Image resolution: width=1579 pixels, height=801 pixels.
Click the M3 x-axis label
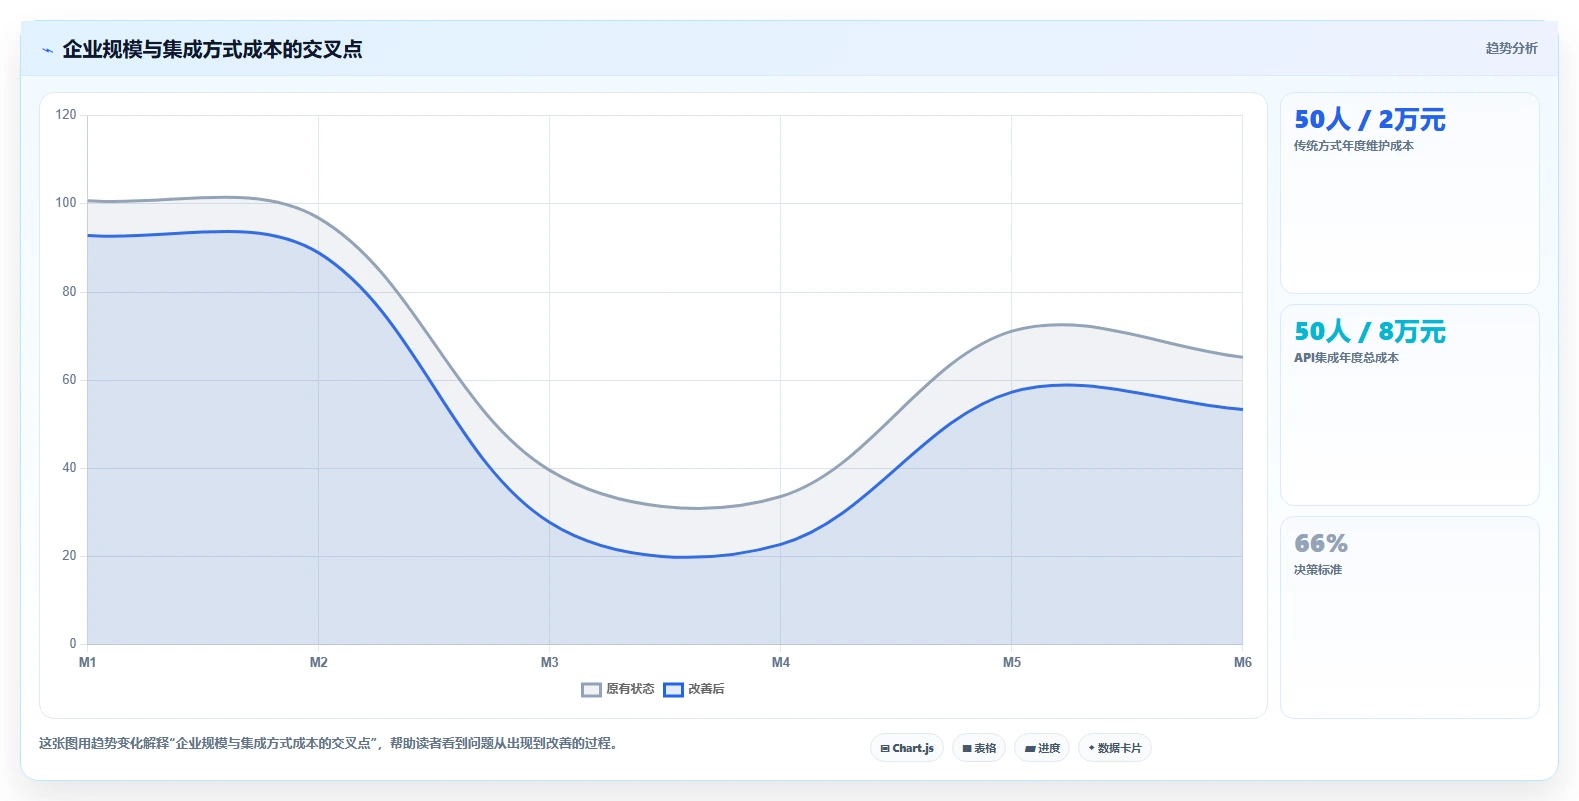550,662
